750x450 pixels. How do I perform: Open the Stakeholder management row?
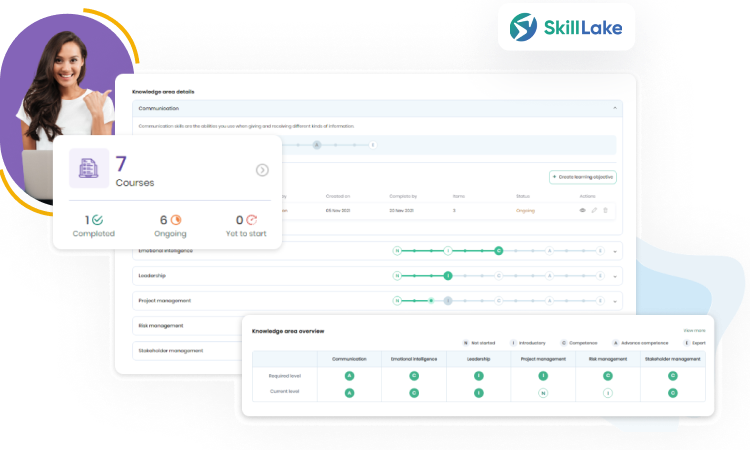(188, 351)
